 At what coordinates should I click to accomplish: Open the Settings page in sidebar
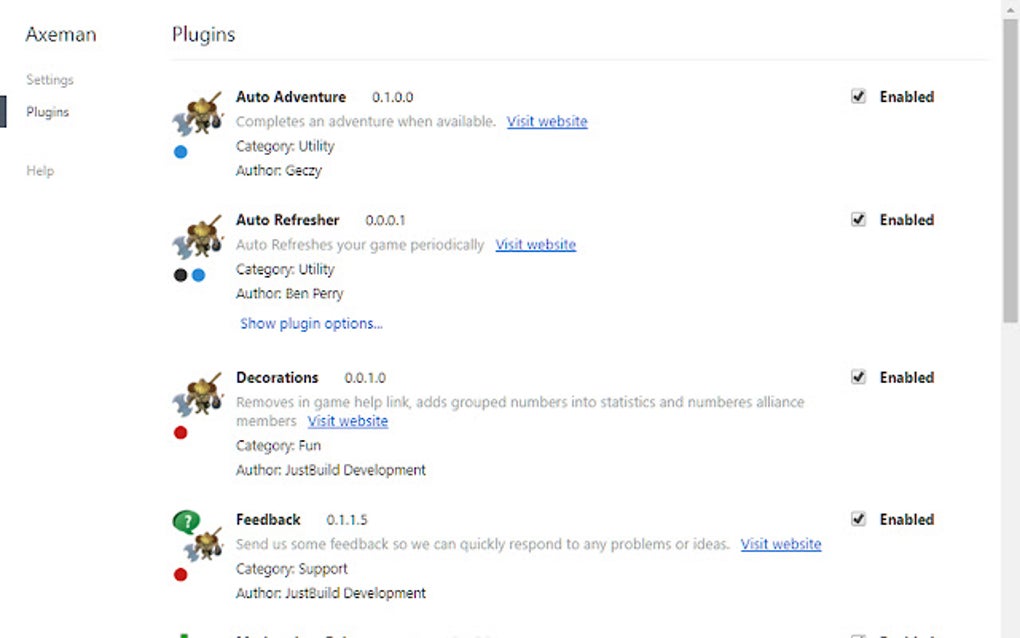pyautogui.click(x=50, y=80)
